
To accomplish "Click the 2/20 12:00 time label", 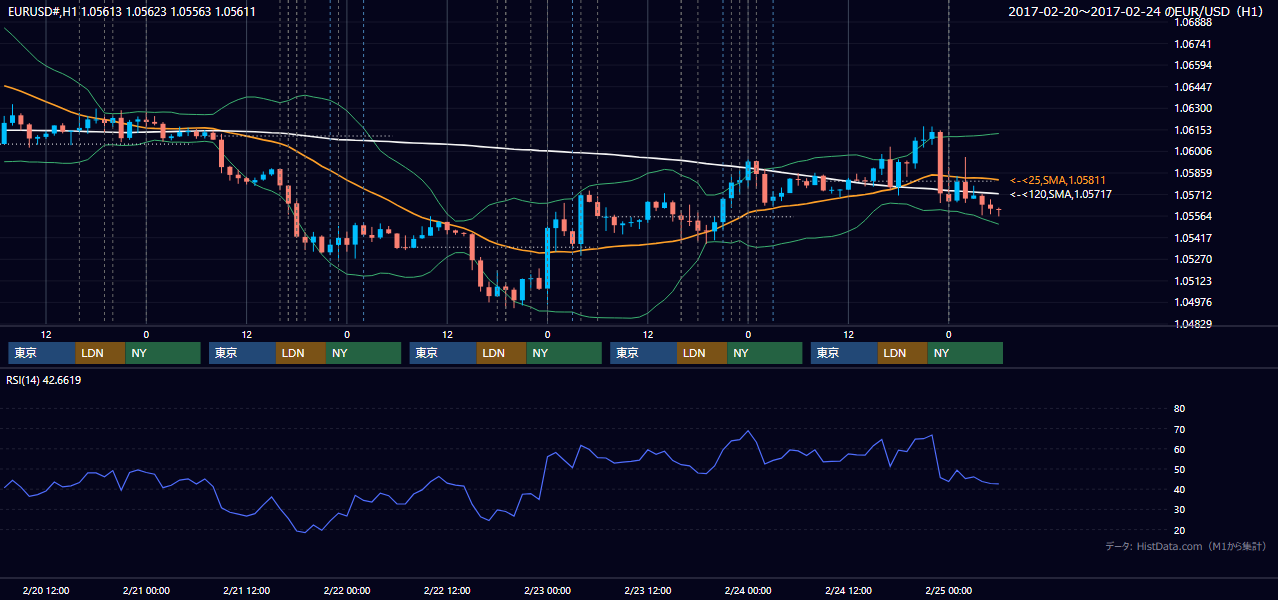I will [46, 590].
